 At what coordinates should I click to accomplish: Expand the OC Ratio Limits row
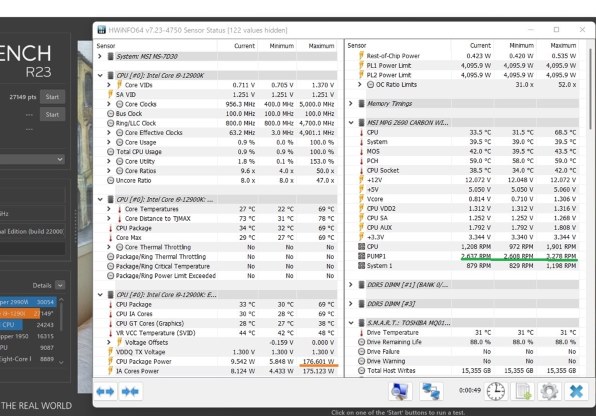pyautogui.click(x=360, y=84)
